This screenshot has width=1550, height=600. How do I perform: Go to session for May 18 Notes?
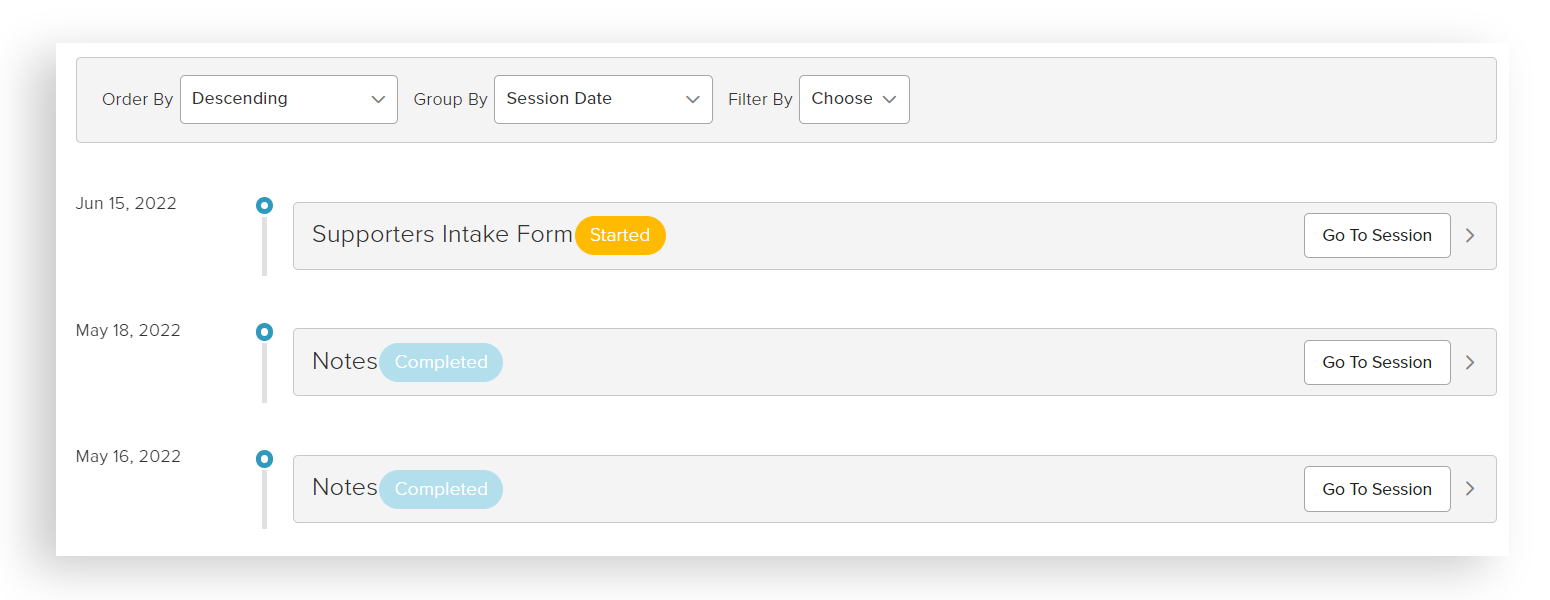pyautogui.click(x=1376, y=362)
